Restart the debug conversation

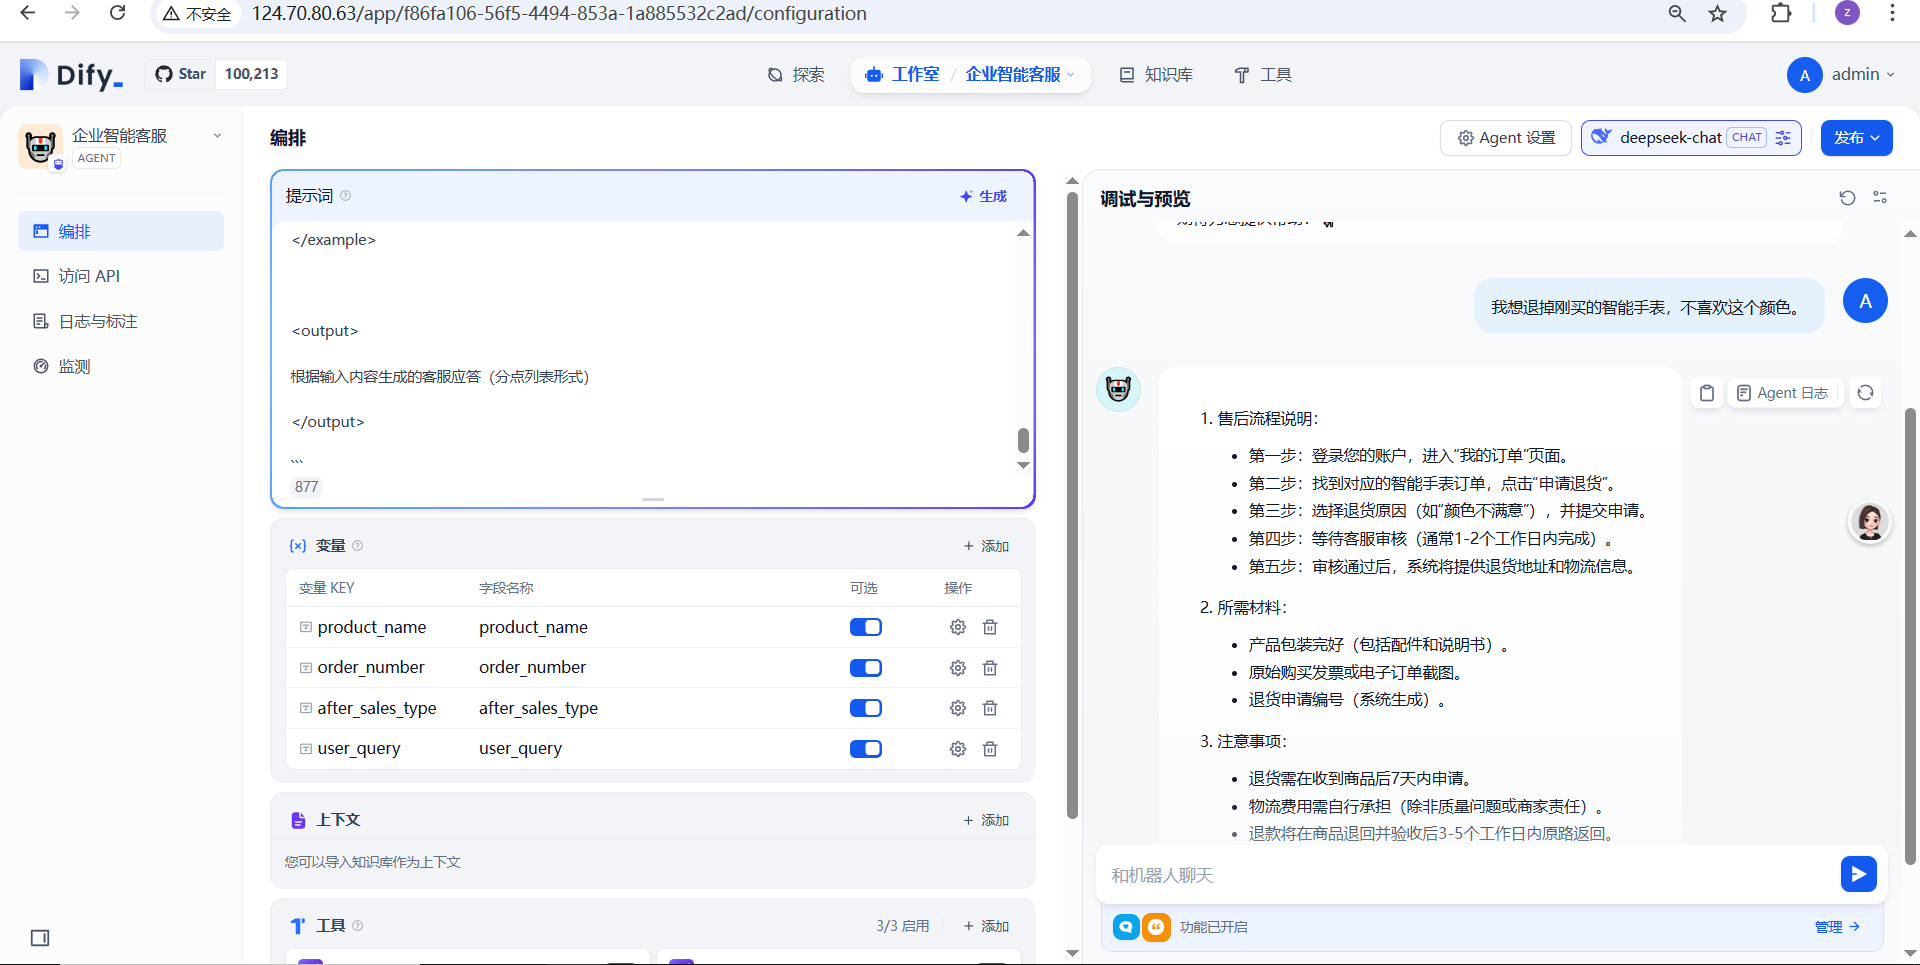[1847, 198]
